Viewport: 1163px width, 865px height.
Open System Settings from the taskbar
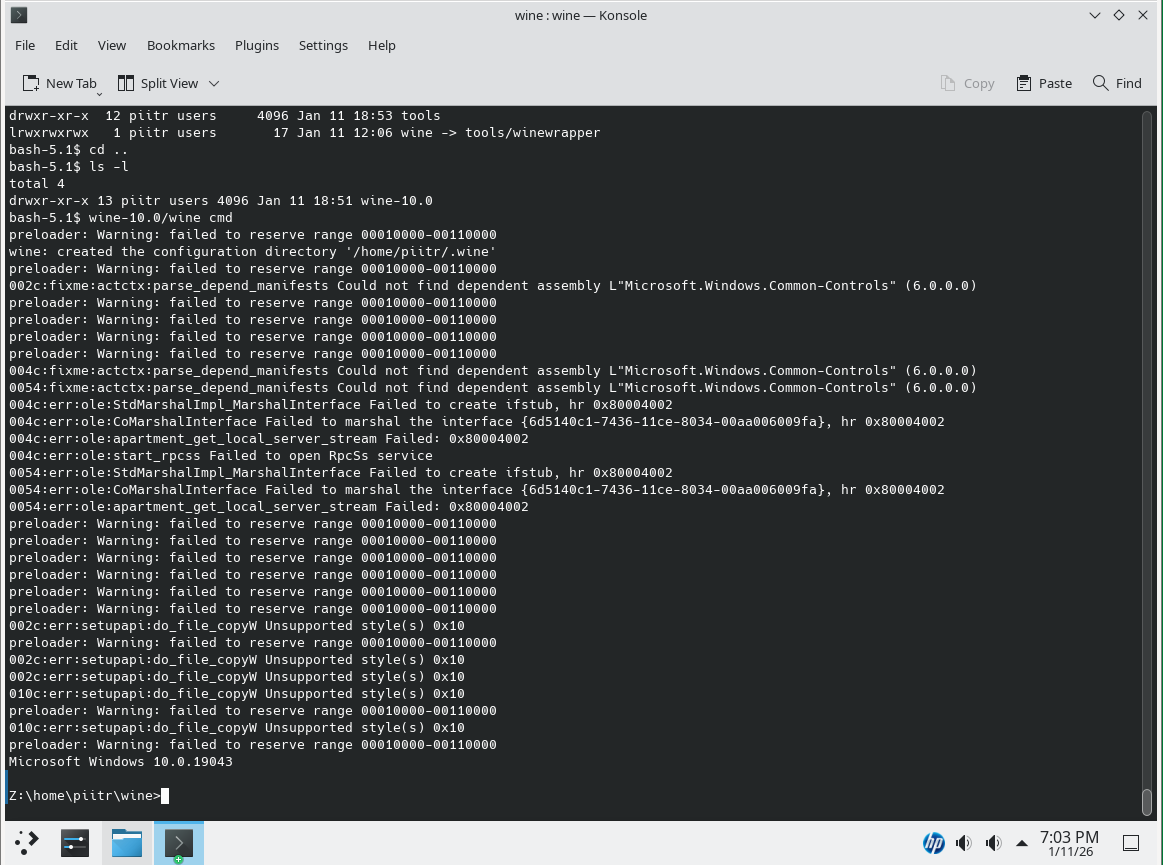pyautogui.click(x=75, y=843)
